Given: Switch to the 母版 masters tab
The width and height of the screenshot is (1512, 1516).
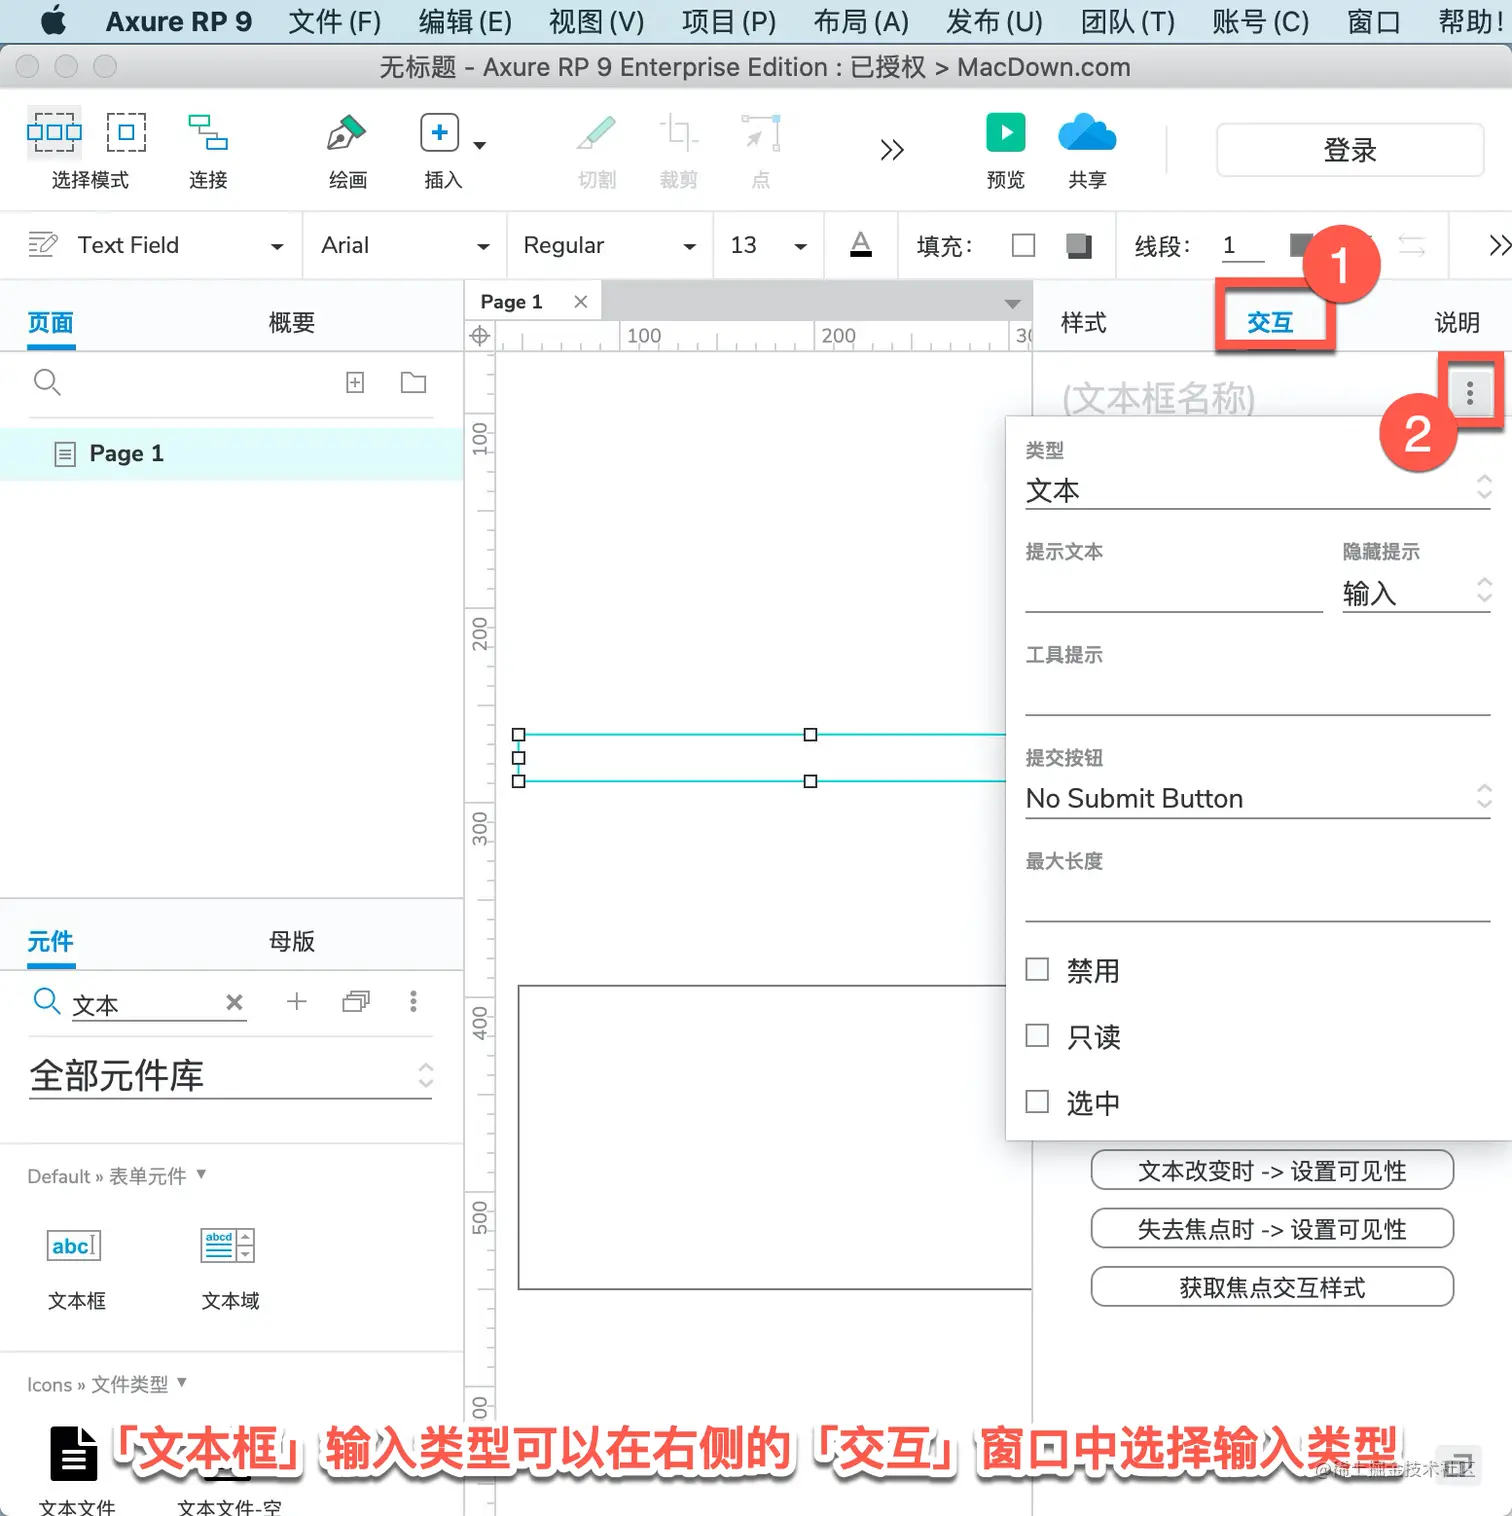Looking at the screenshot, I should [292, 942].
